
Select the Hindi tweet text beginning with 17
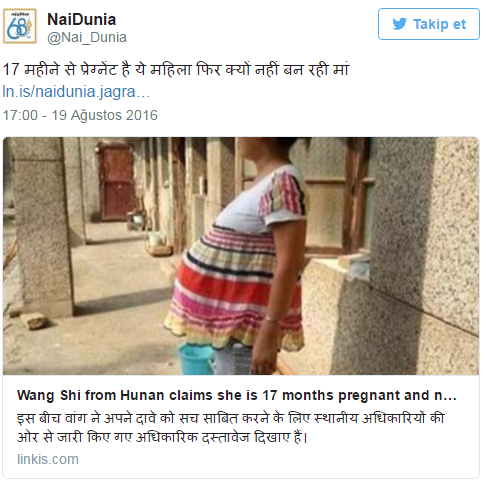tap(176, 69)
